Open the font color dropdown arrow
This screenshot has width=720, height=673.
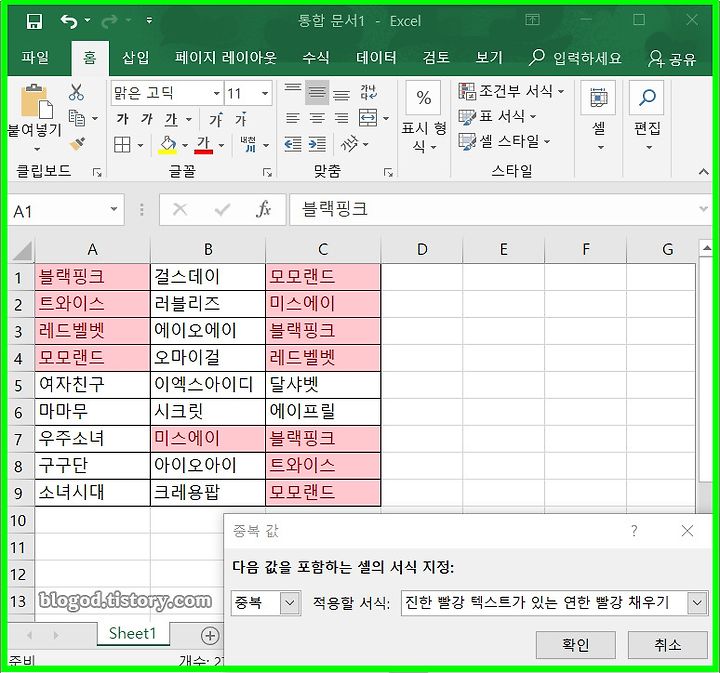click(x=221, y=146)
